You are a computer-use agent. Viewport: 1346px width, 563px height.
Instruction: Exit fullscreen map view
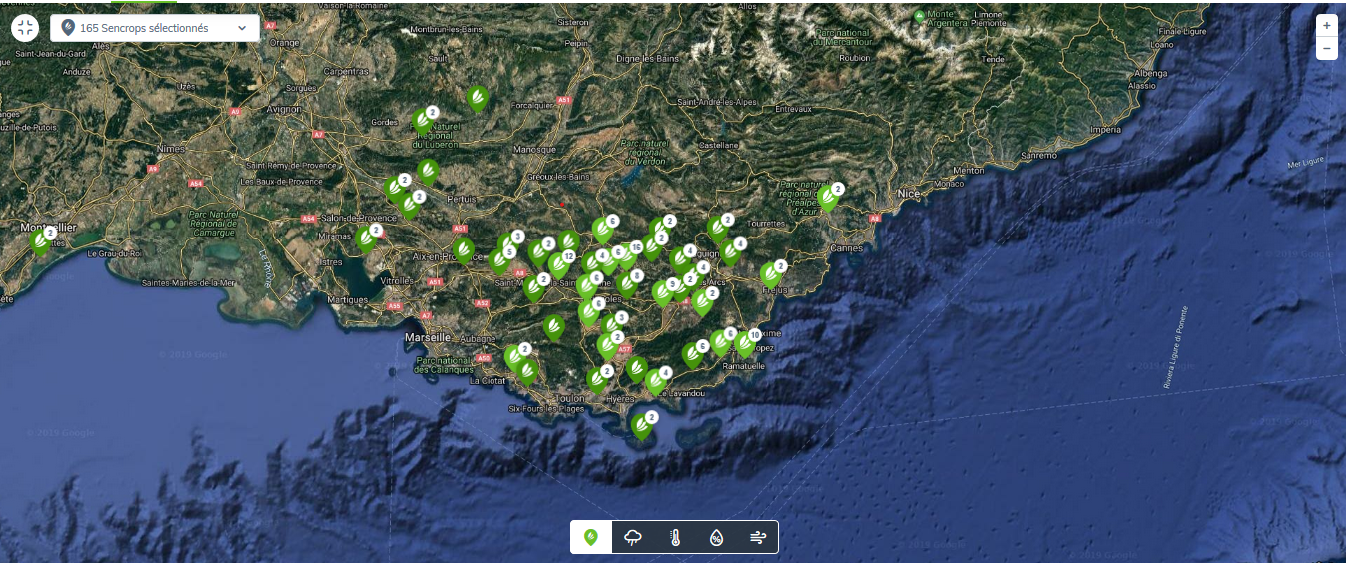(x=25, y=28)
